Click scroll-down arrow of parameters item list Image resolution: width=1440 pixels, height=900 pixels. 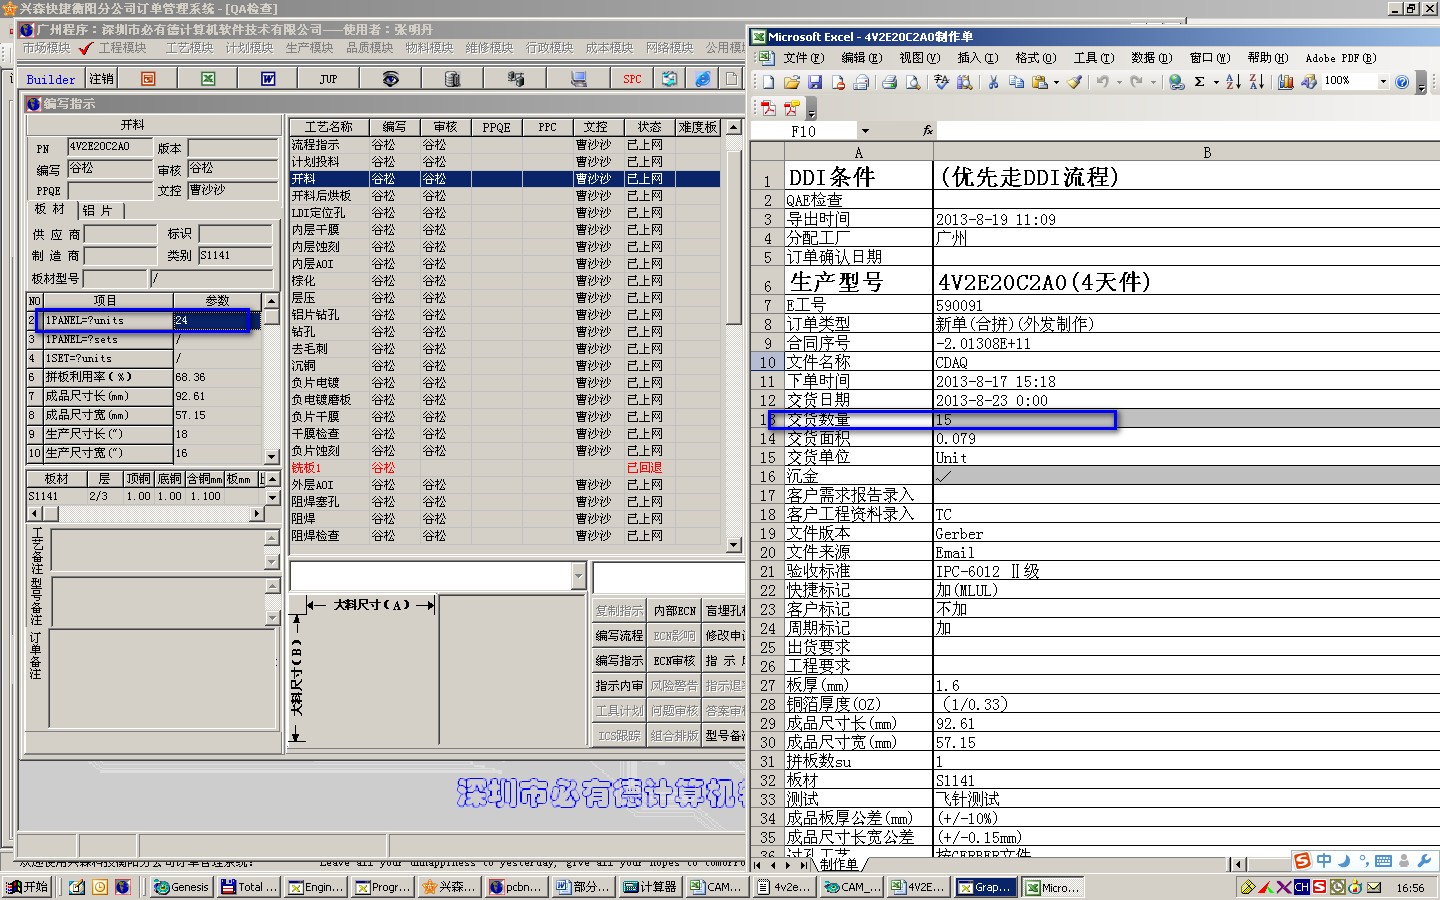(271, 456)
